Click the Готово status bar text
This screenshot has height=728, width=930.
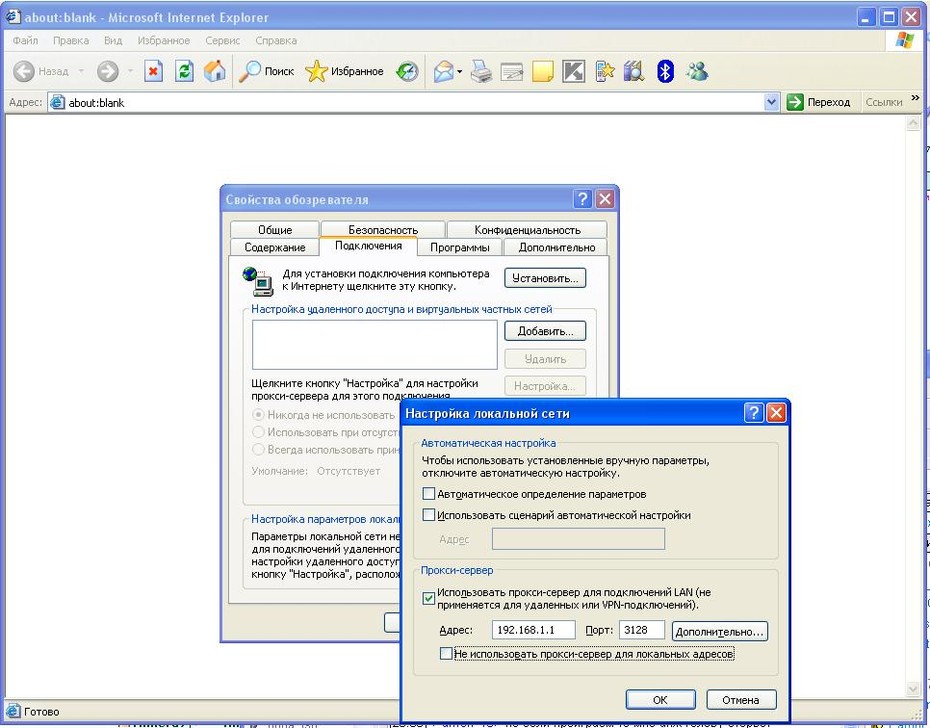pos(42,711)
